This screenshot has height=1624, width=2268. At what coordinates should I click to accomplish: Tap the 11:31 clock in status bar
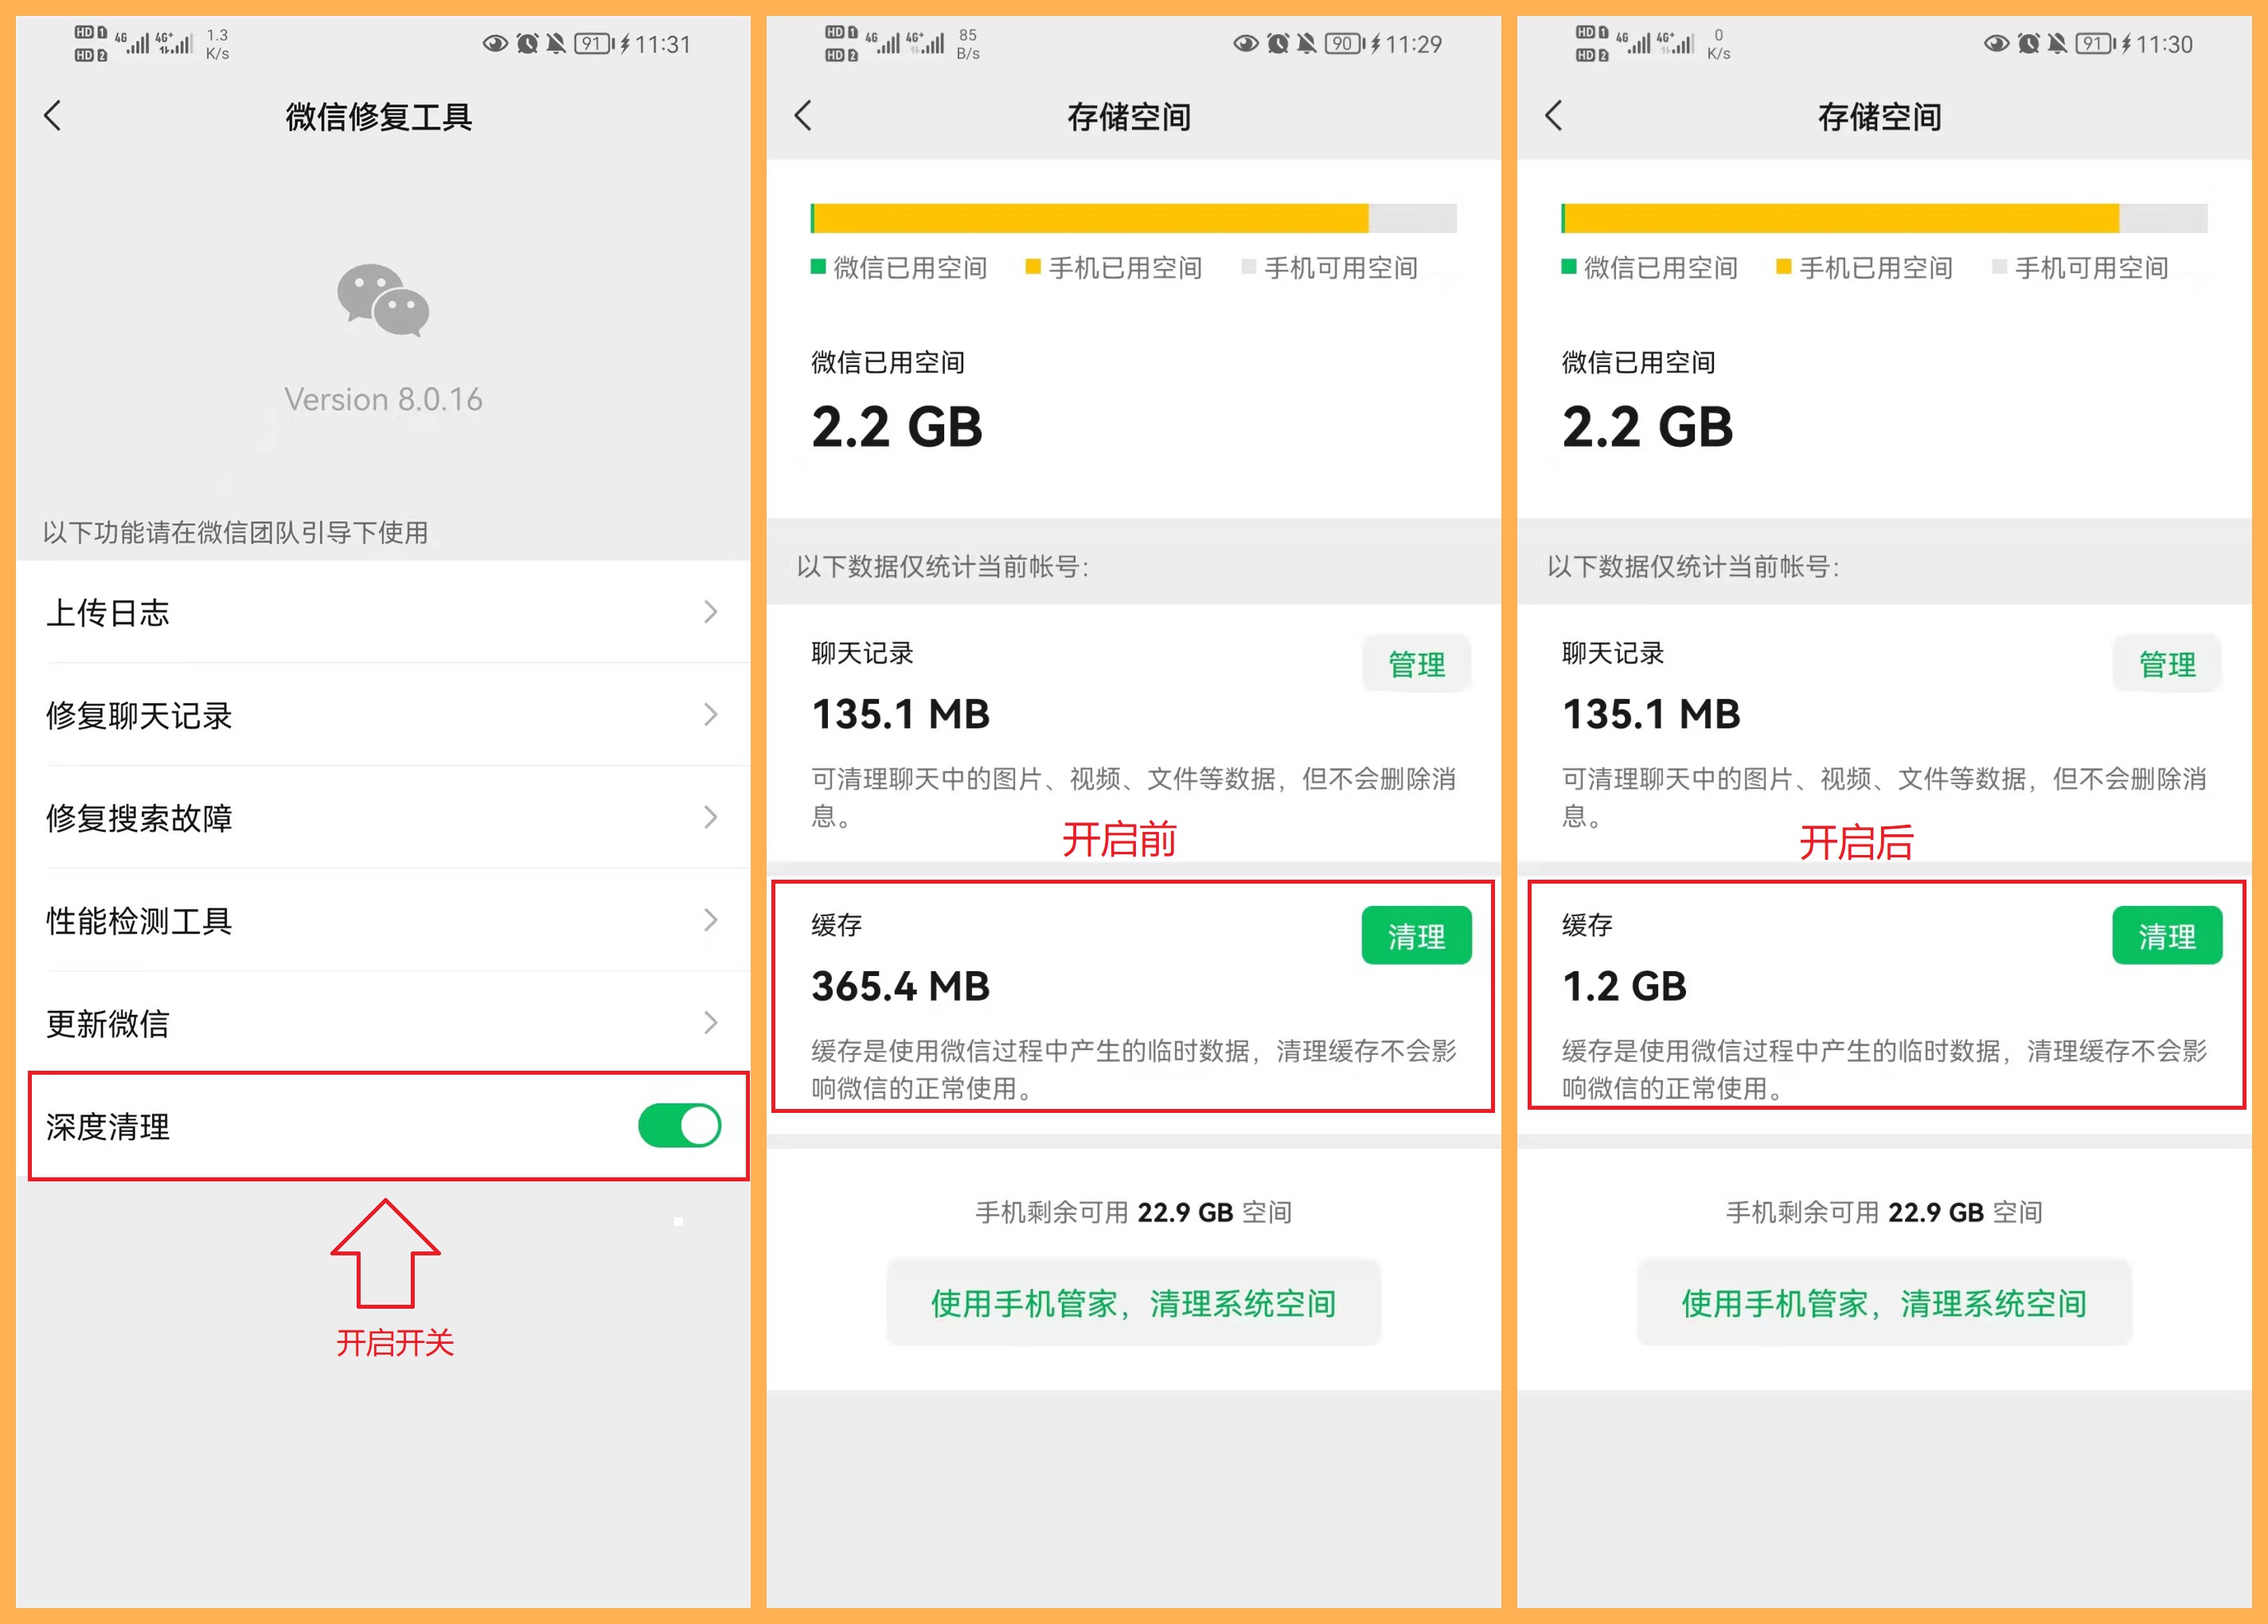point(663,44)
